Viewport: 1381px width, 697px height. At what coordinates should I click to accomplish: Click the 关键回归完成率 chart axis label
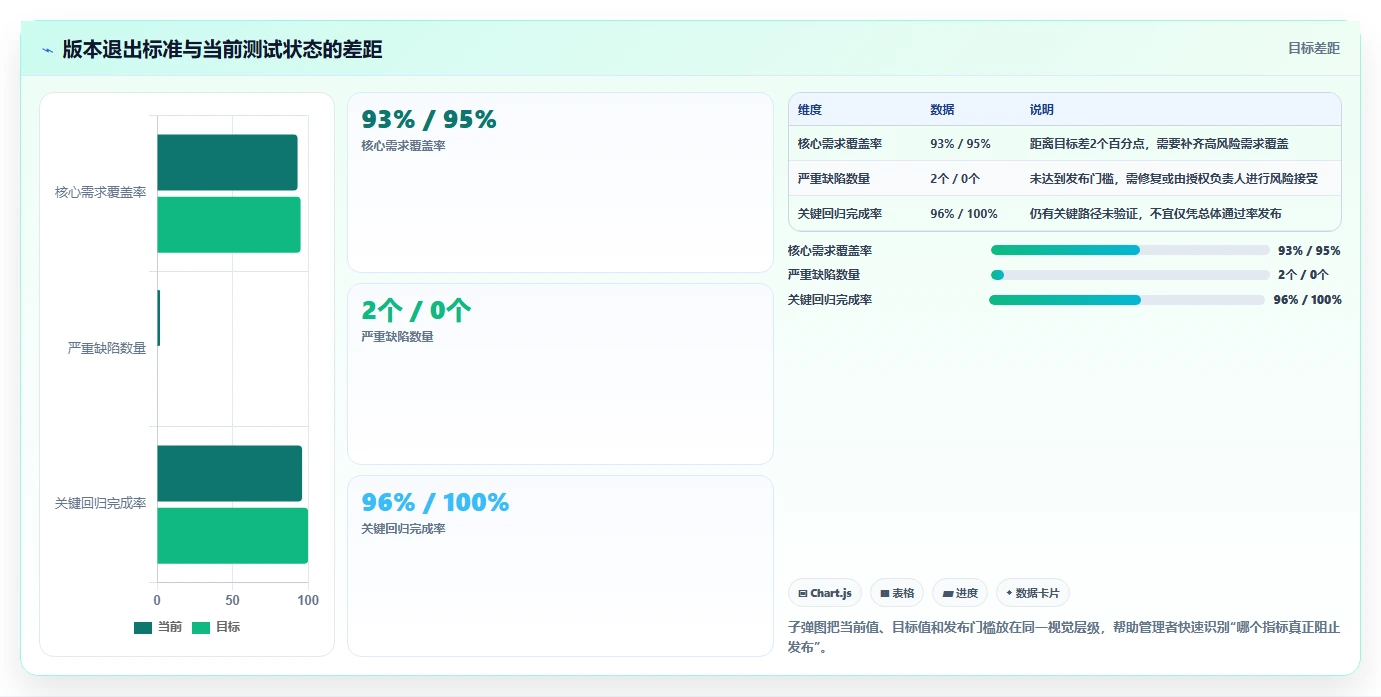click(101, 504)
